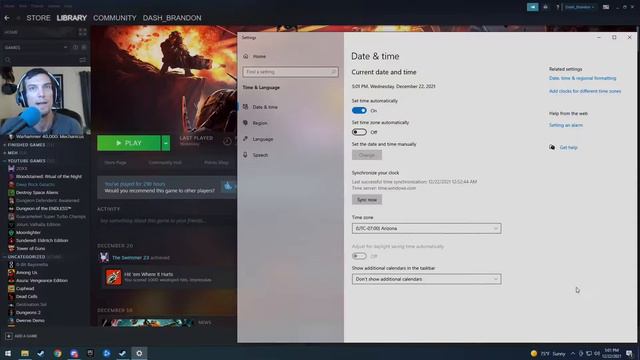Open the library filter options icon
Screen dimensions: 640x360
(x=83, y=60)
